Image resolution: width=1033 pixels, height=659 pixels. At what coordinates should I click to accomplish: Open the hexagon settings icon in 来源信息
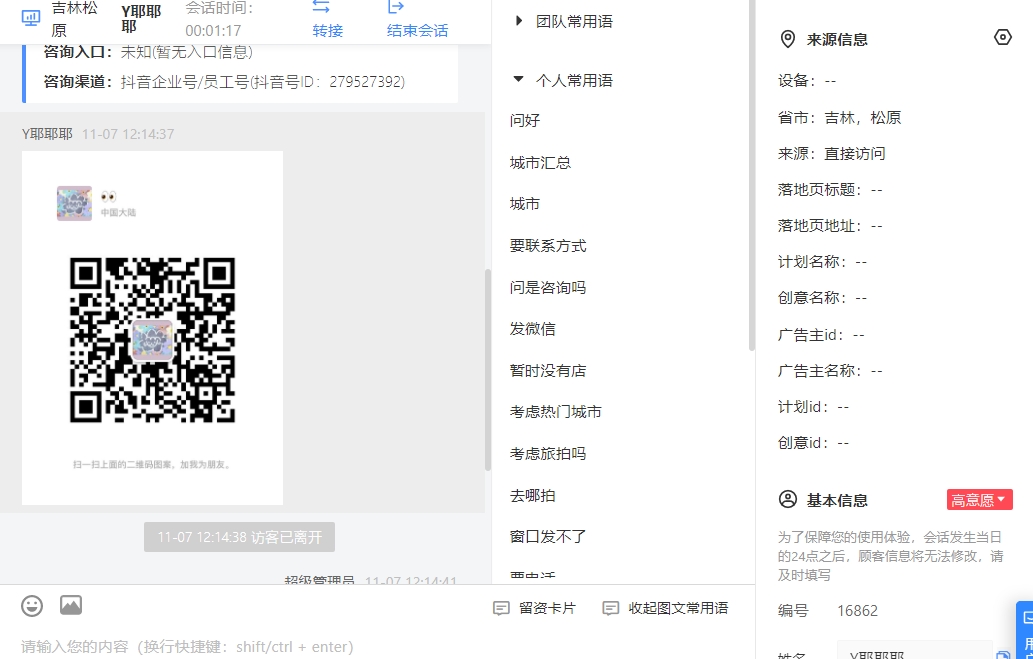(1002, 38)
